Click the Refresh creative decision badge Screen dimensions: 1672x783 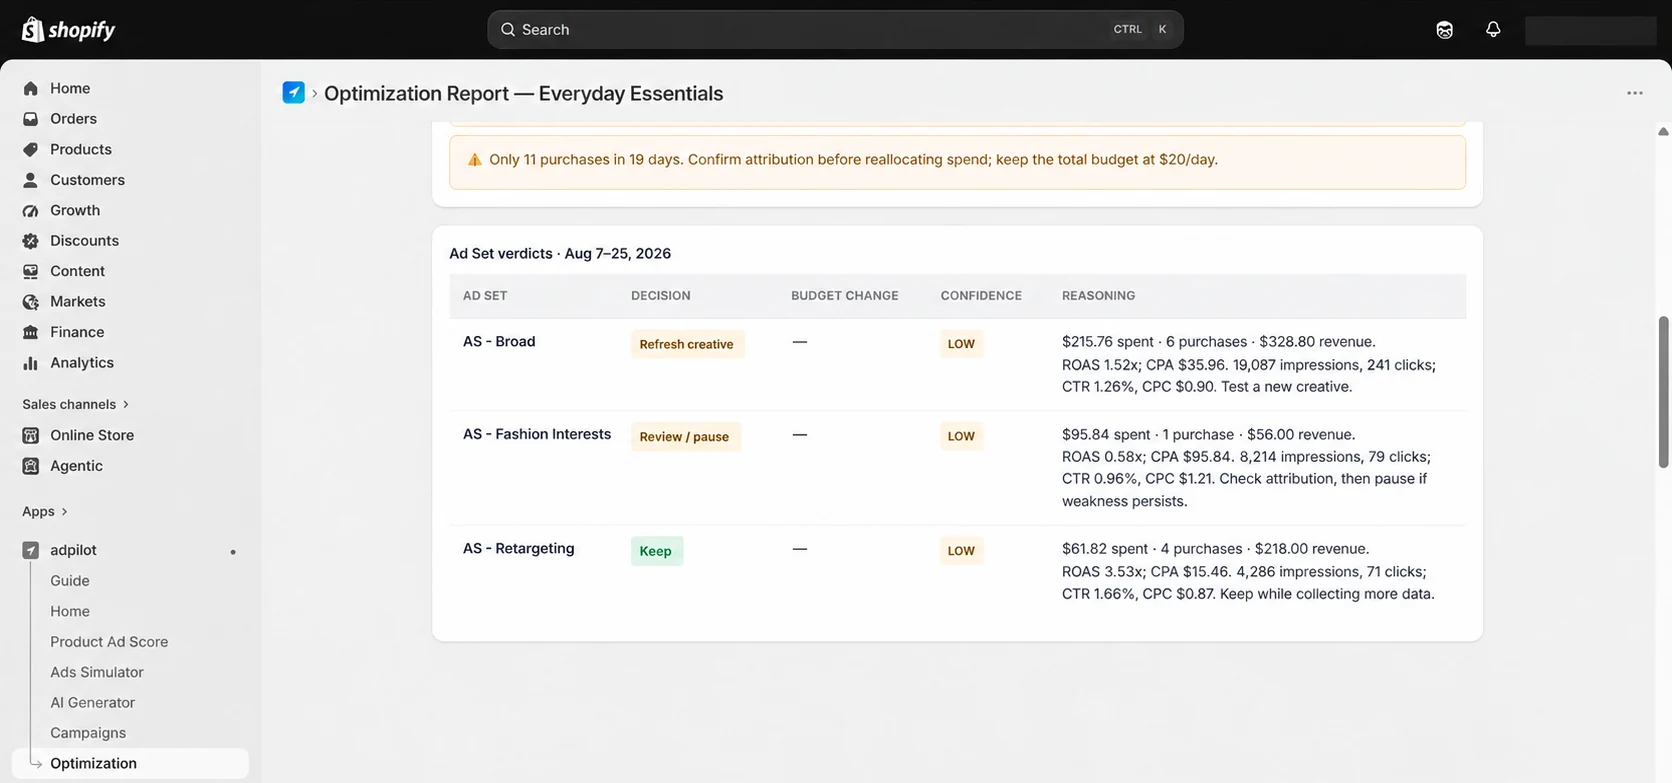pos(687,344)
